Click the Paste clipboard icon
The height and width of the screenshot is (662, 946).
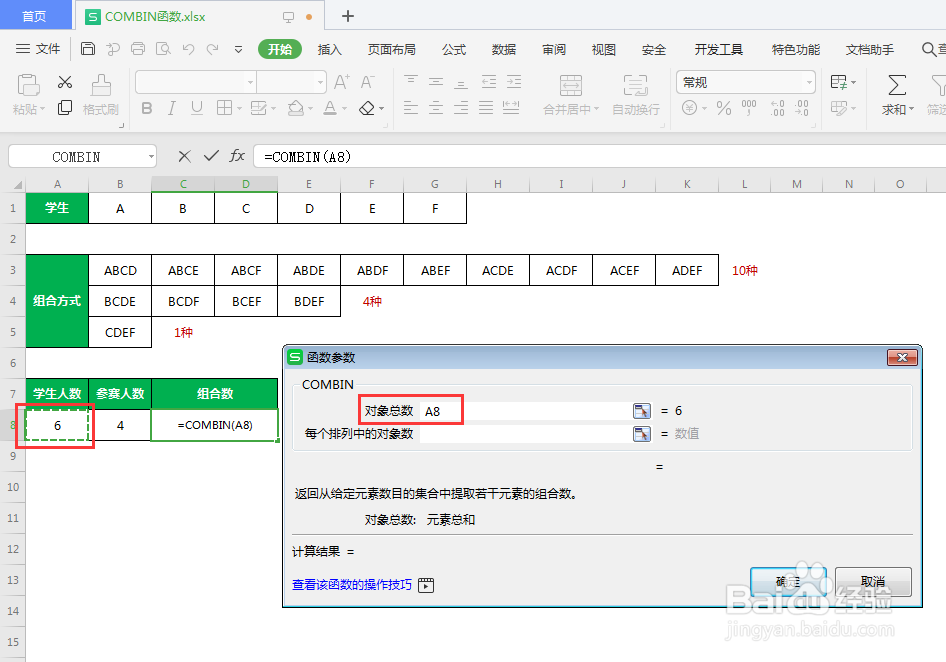pyautogui.click(x=28, y=85)
